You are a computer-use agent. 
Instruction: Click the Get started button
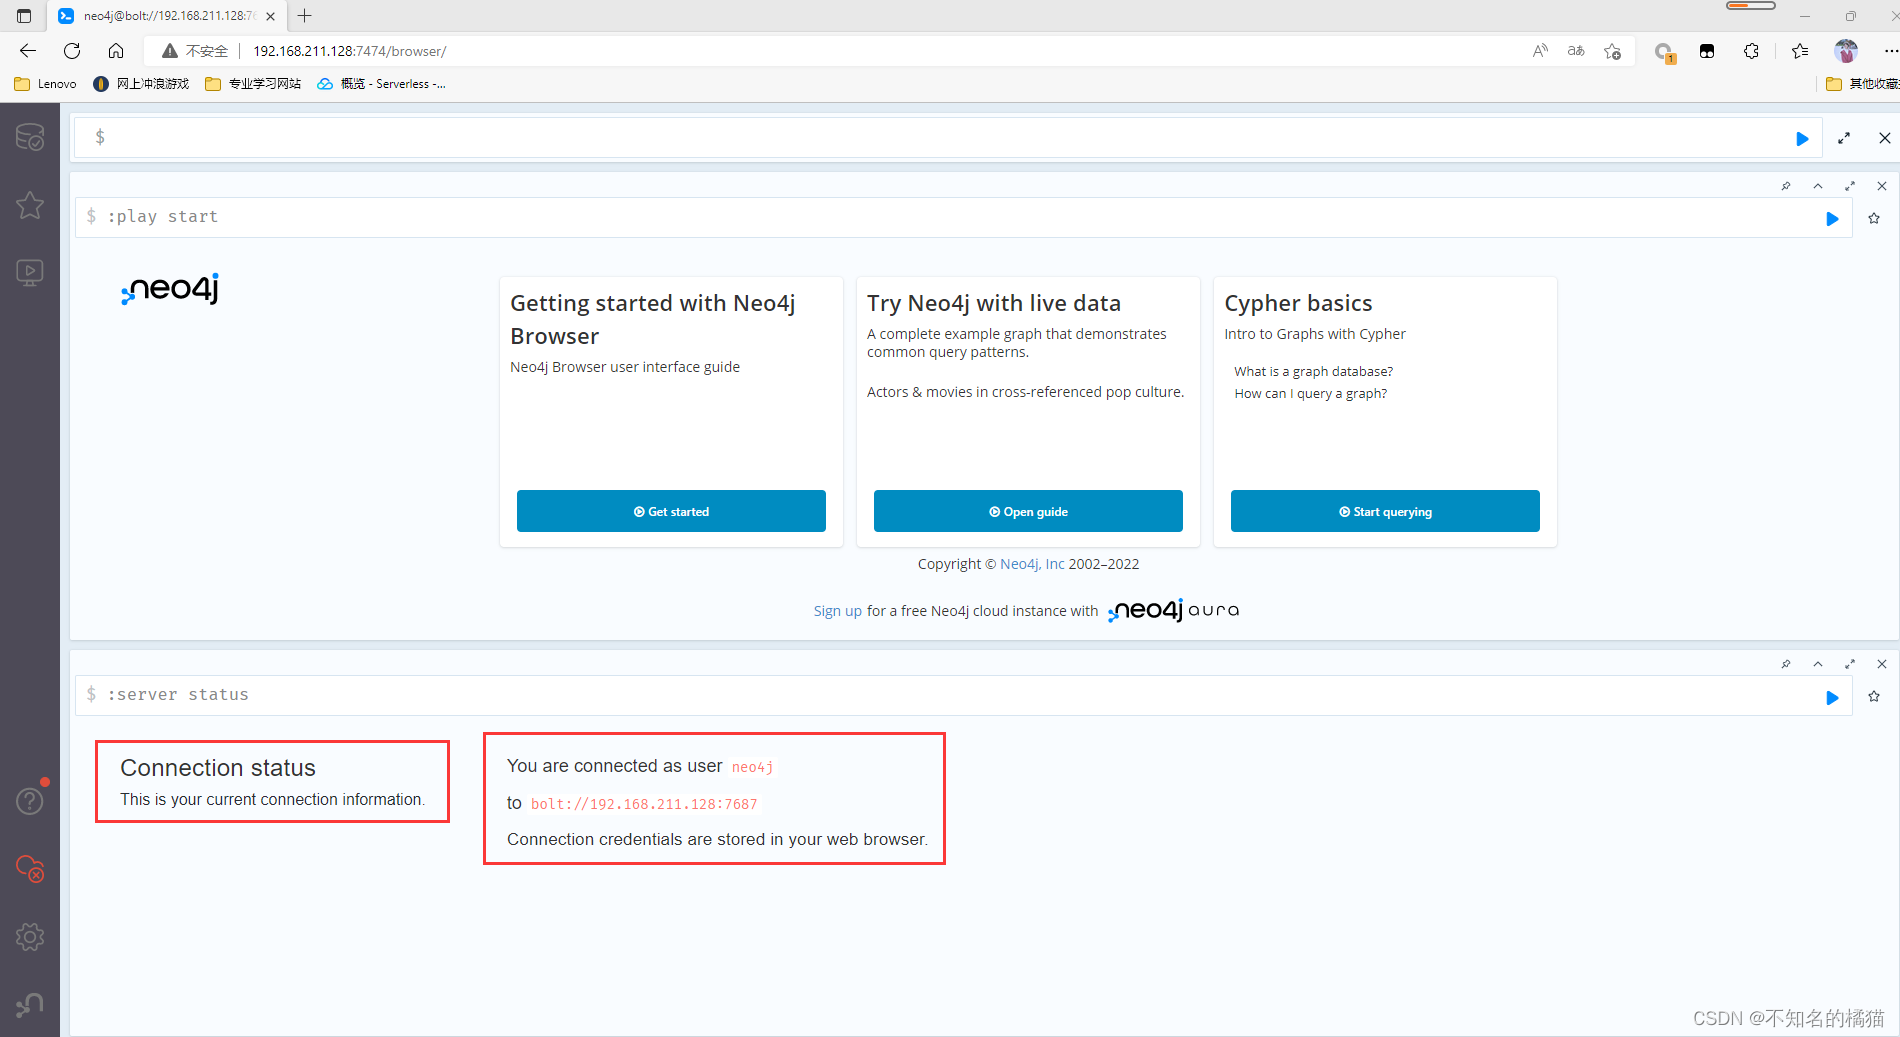click(671, 511)
